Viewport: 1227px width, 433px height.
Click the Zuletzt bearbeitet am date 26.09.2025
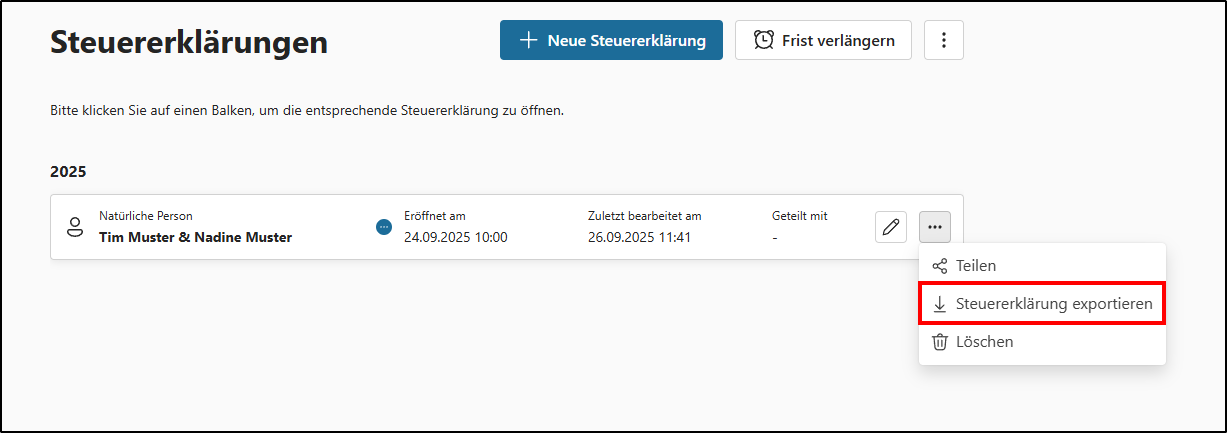coord(639,238)
